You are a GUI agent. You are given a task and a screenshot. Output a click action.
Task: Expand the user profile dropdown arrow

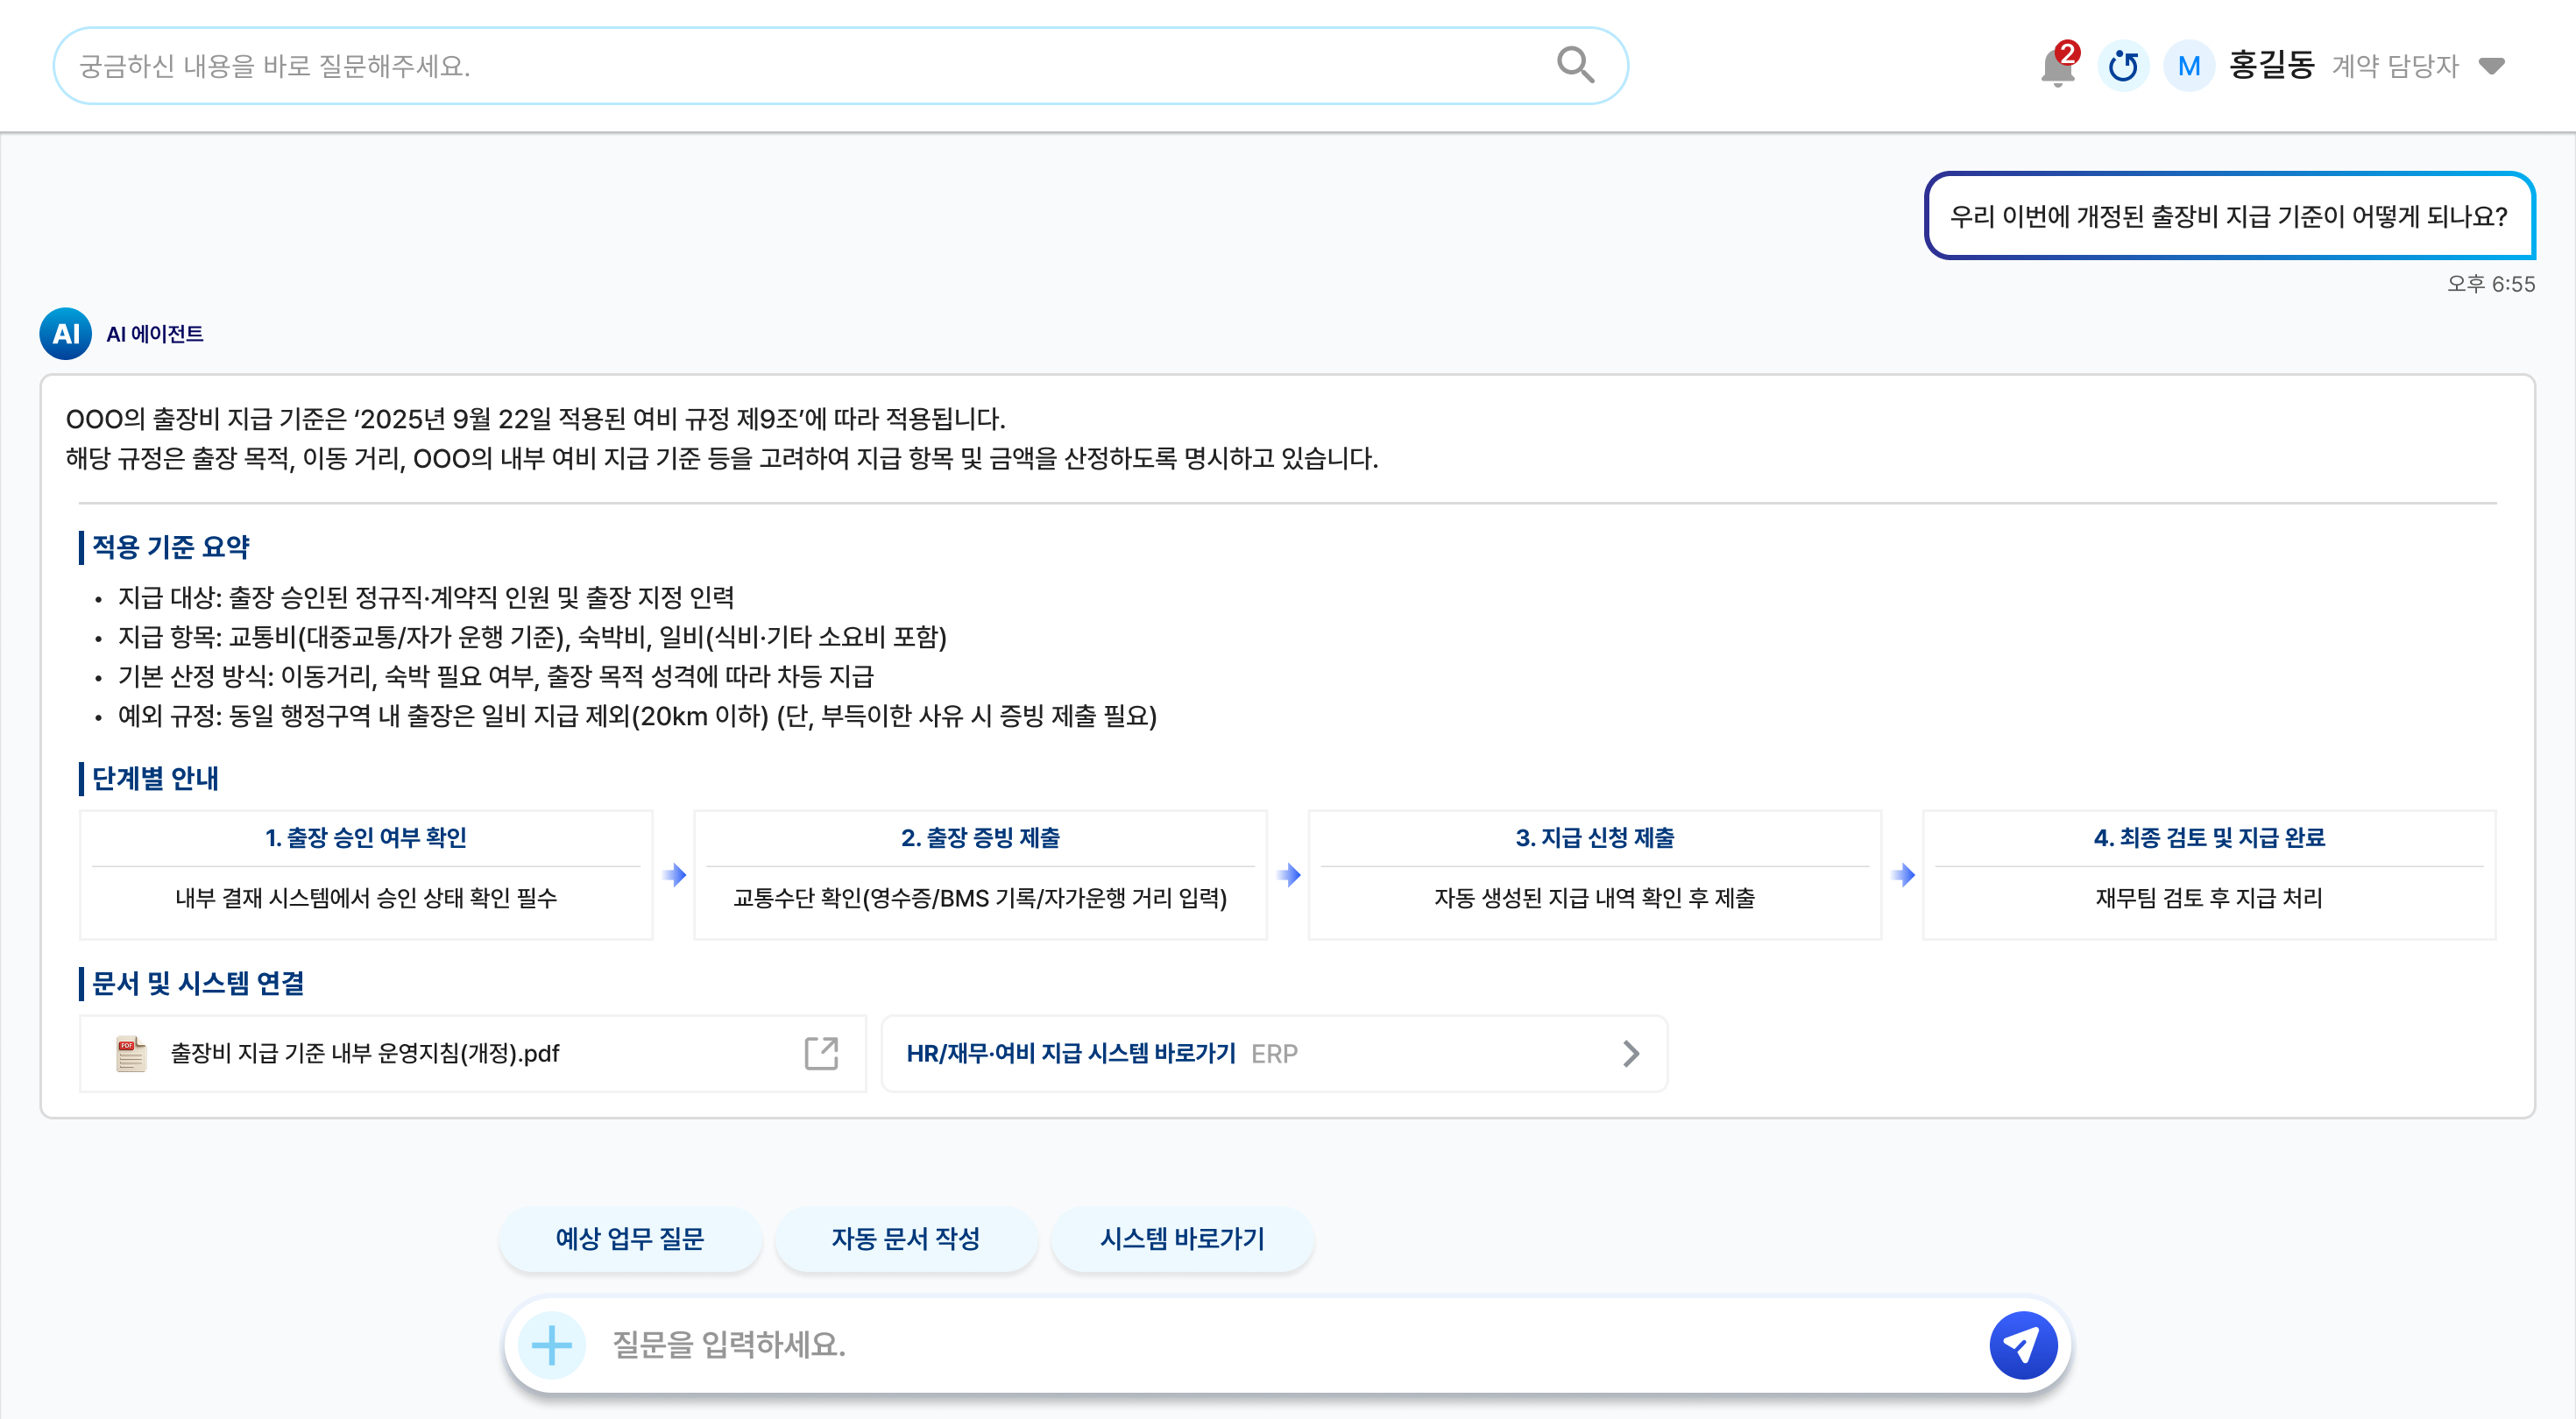[2492, 66]
